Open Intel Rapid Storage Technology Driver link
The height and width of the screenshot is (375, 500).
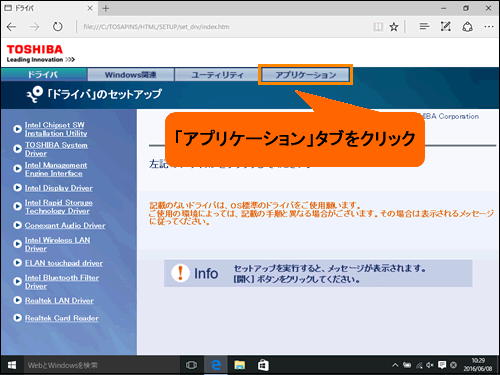[x=59, y=207]
